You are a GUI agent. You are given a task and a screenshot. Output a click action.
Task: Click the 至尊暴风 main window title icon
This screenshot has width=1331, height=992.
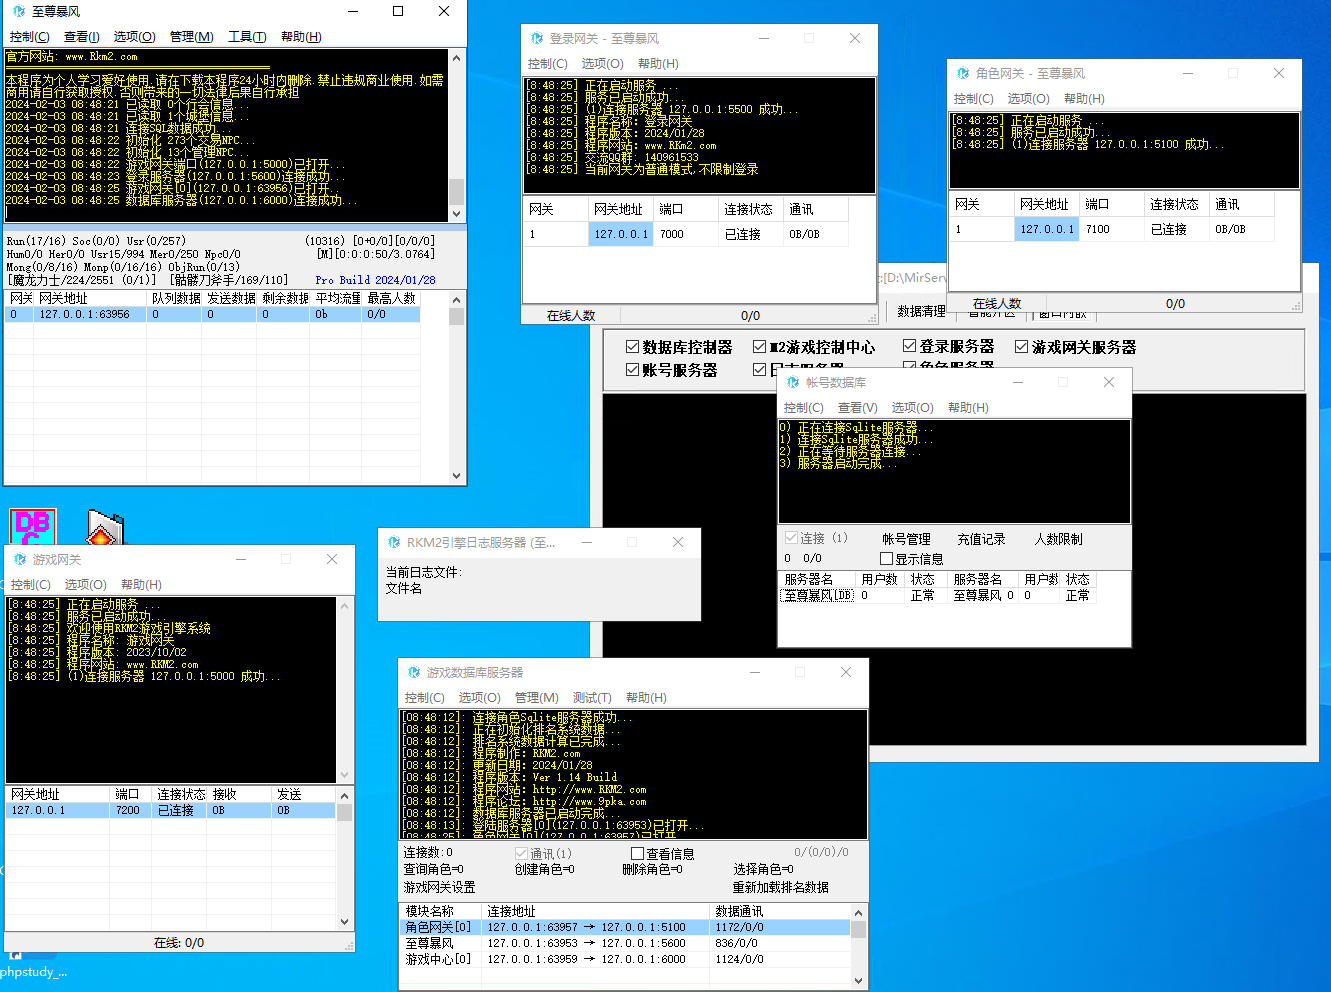(18, 11)
